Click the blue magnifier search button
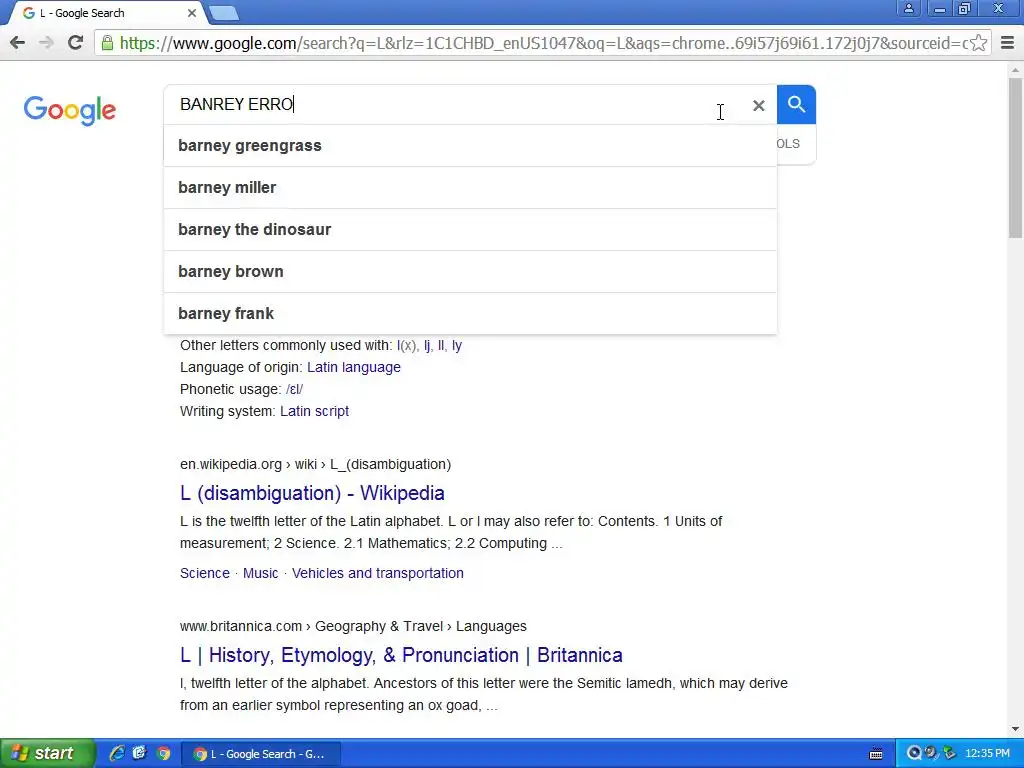1024x768 pixels. pyautogui.click(x=796, y=104)
